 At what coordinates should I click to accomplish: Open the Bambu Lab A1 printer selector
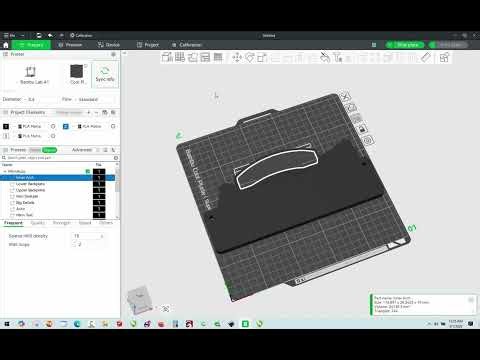click(32, 75)
